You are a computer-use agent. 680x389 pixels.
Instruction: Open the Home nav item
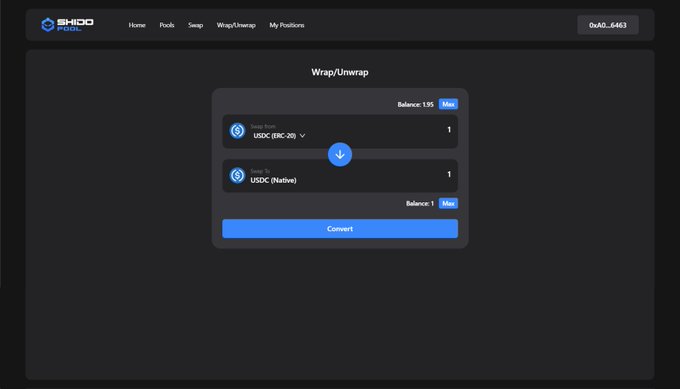(x=137, y=25)
